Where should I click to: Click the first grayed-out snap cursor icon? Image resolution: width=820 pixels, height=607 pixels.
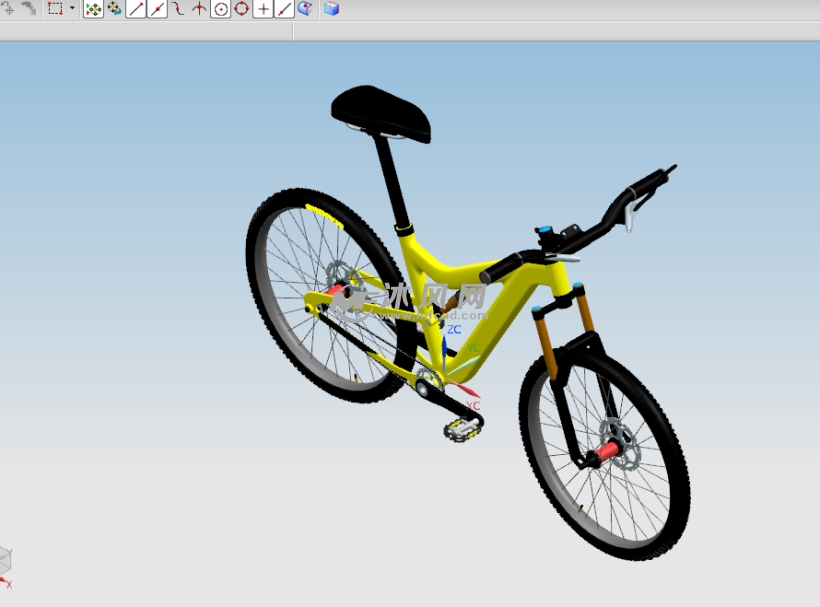coord(8,9)
